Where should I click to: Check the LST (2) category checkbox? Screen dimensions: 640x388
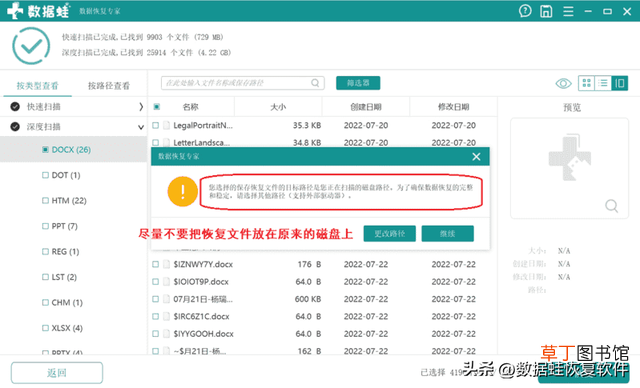[45, 277]
